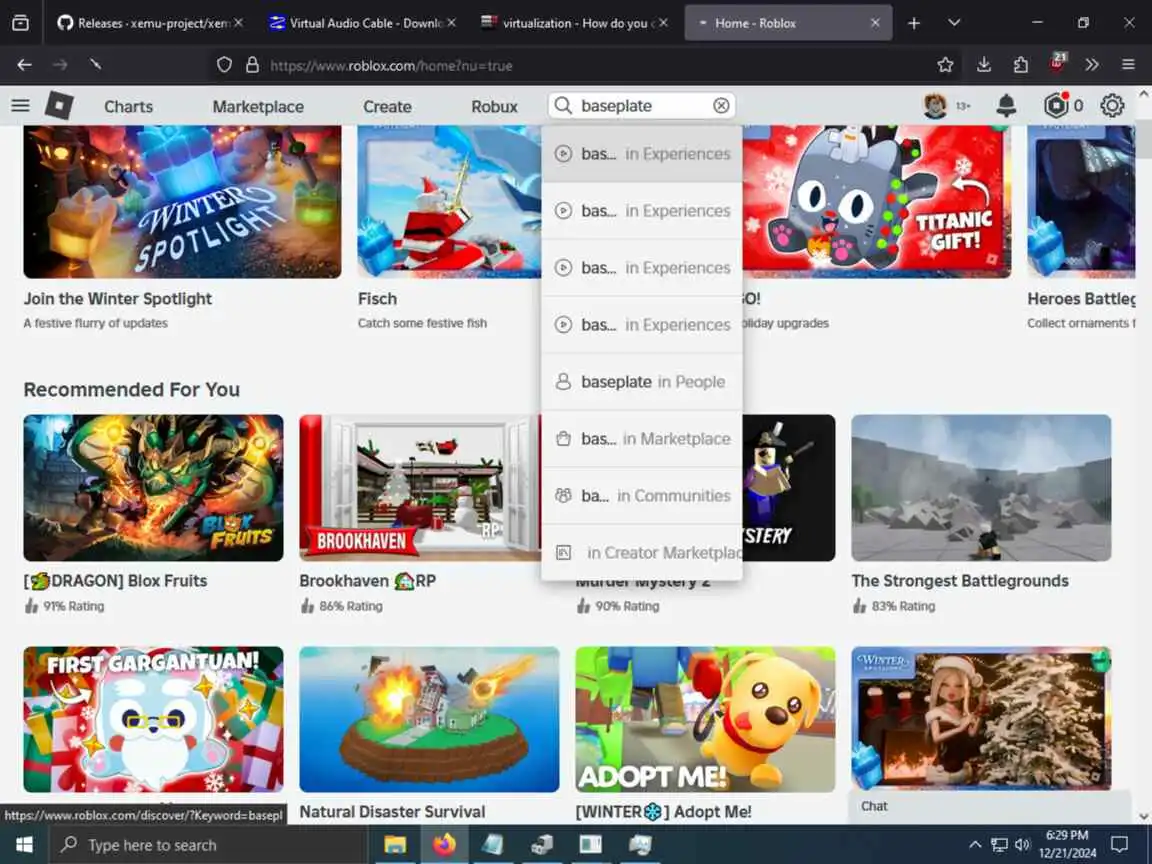Open the Brookhaven RP game thumbnail
This screenshot has height=864, width=1152.
[420, 488]
